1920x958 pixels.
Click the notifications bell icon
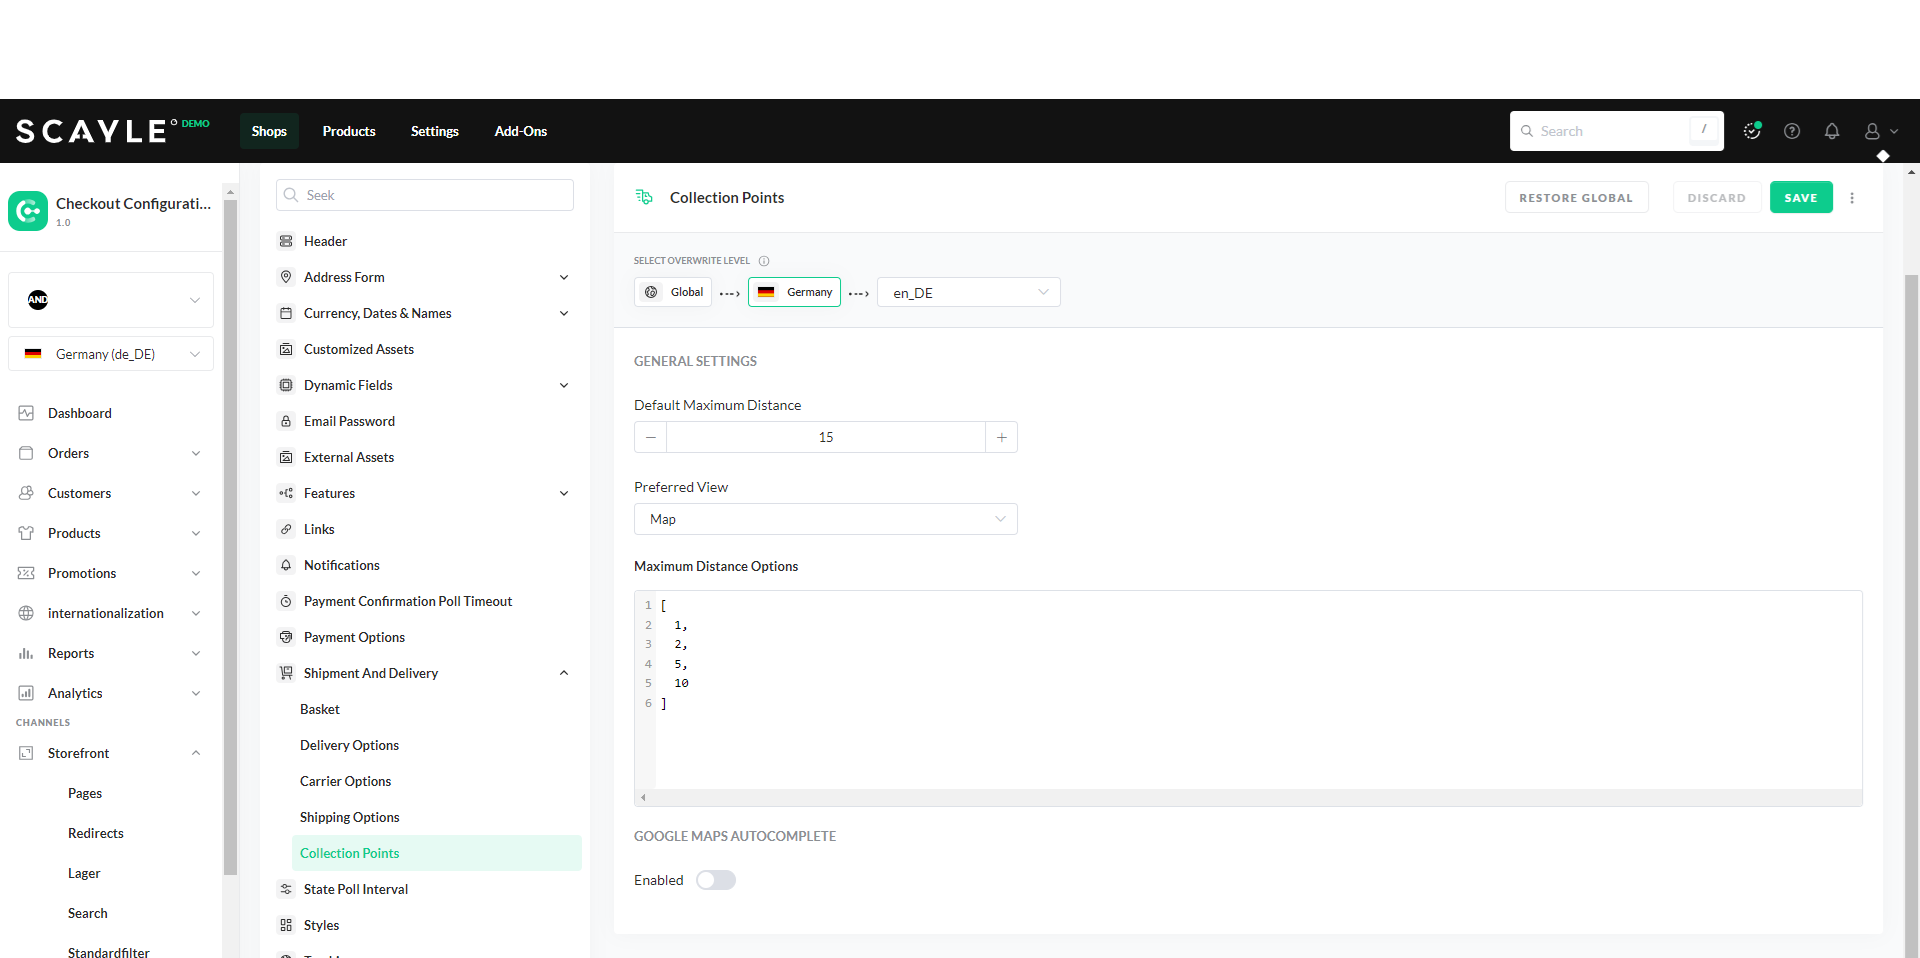pos(1831,131)
